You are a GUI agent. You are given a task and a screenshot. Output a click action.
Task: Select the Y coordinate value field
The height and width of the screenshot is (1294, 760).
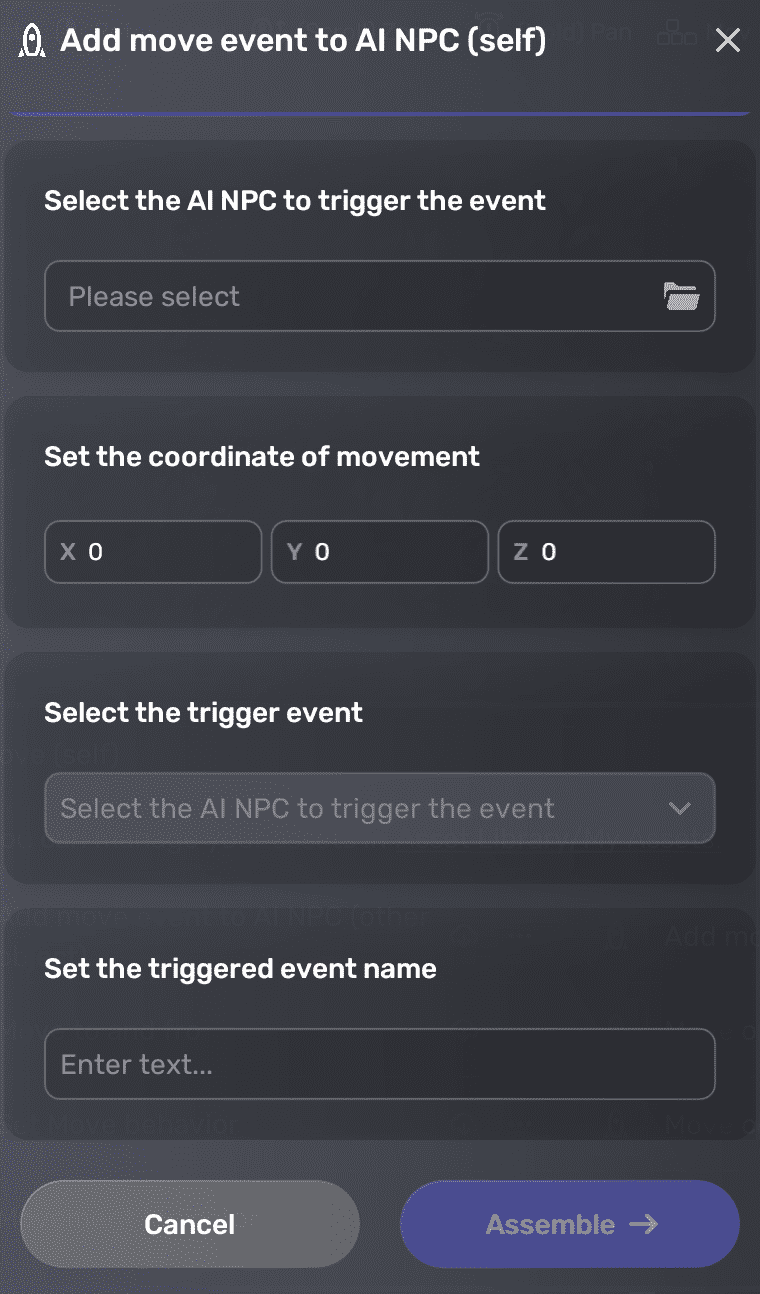[x=380, y=551]
